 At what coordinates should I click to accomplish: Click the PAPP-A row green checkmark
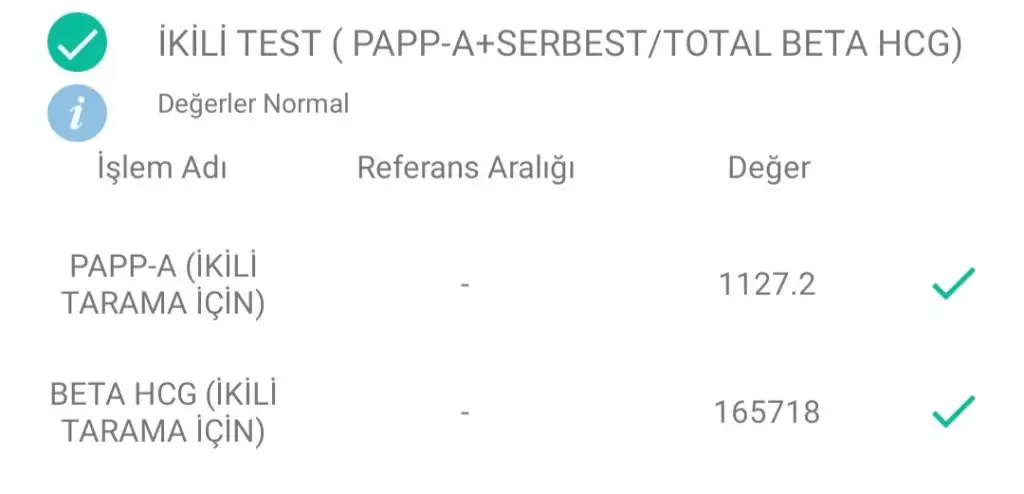coord(953,284)
